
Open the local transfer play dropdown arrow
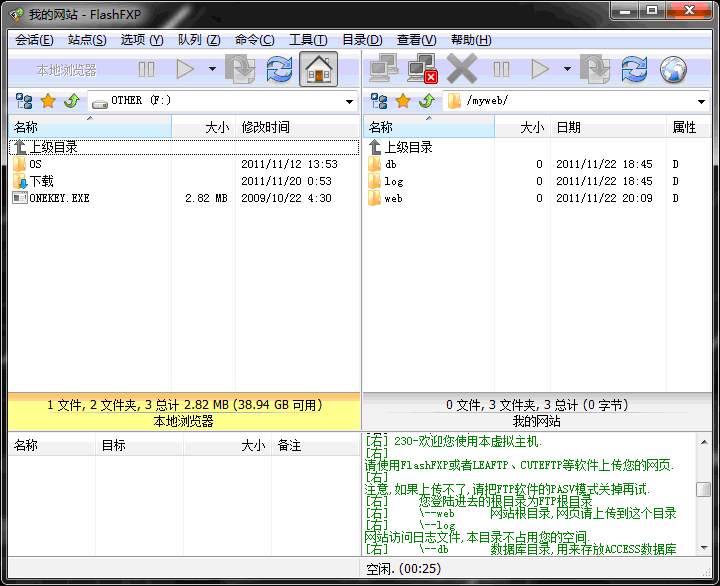tap(212, 69)
